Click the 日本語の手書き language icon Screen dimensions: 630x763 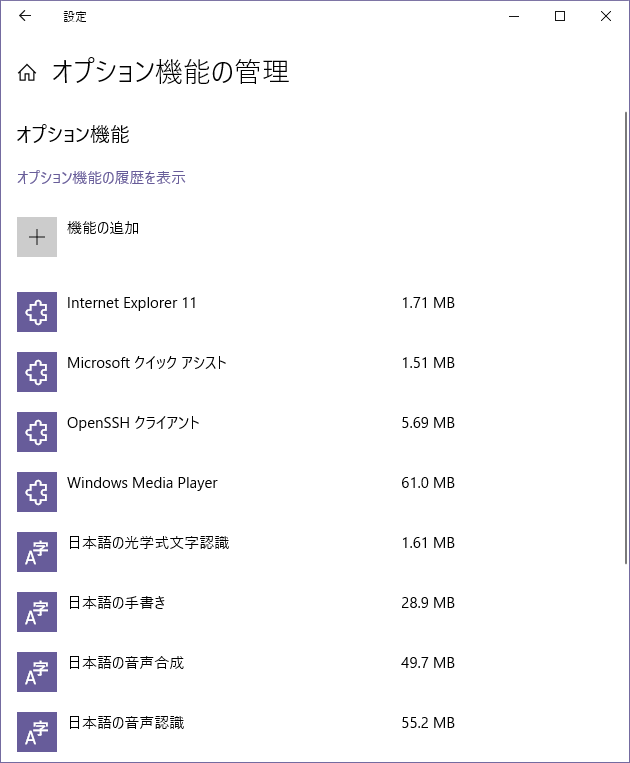pos(37,612)
